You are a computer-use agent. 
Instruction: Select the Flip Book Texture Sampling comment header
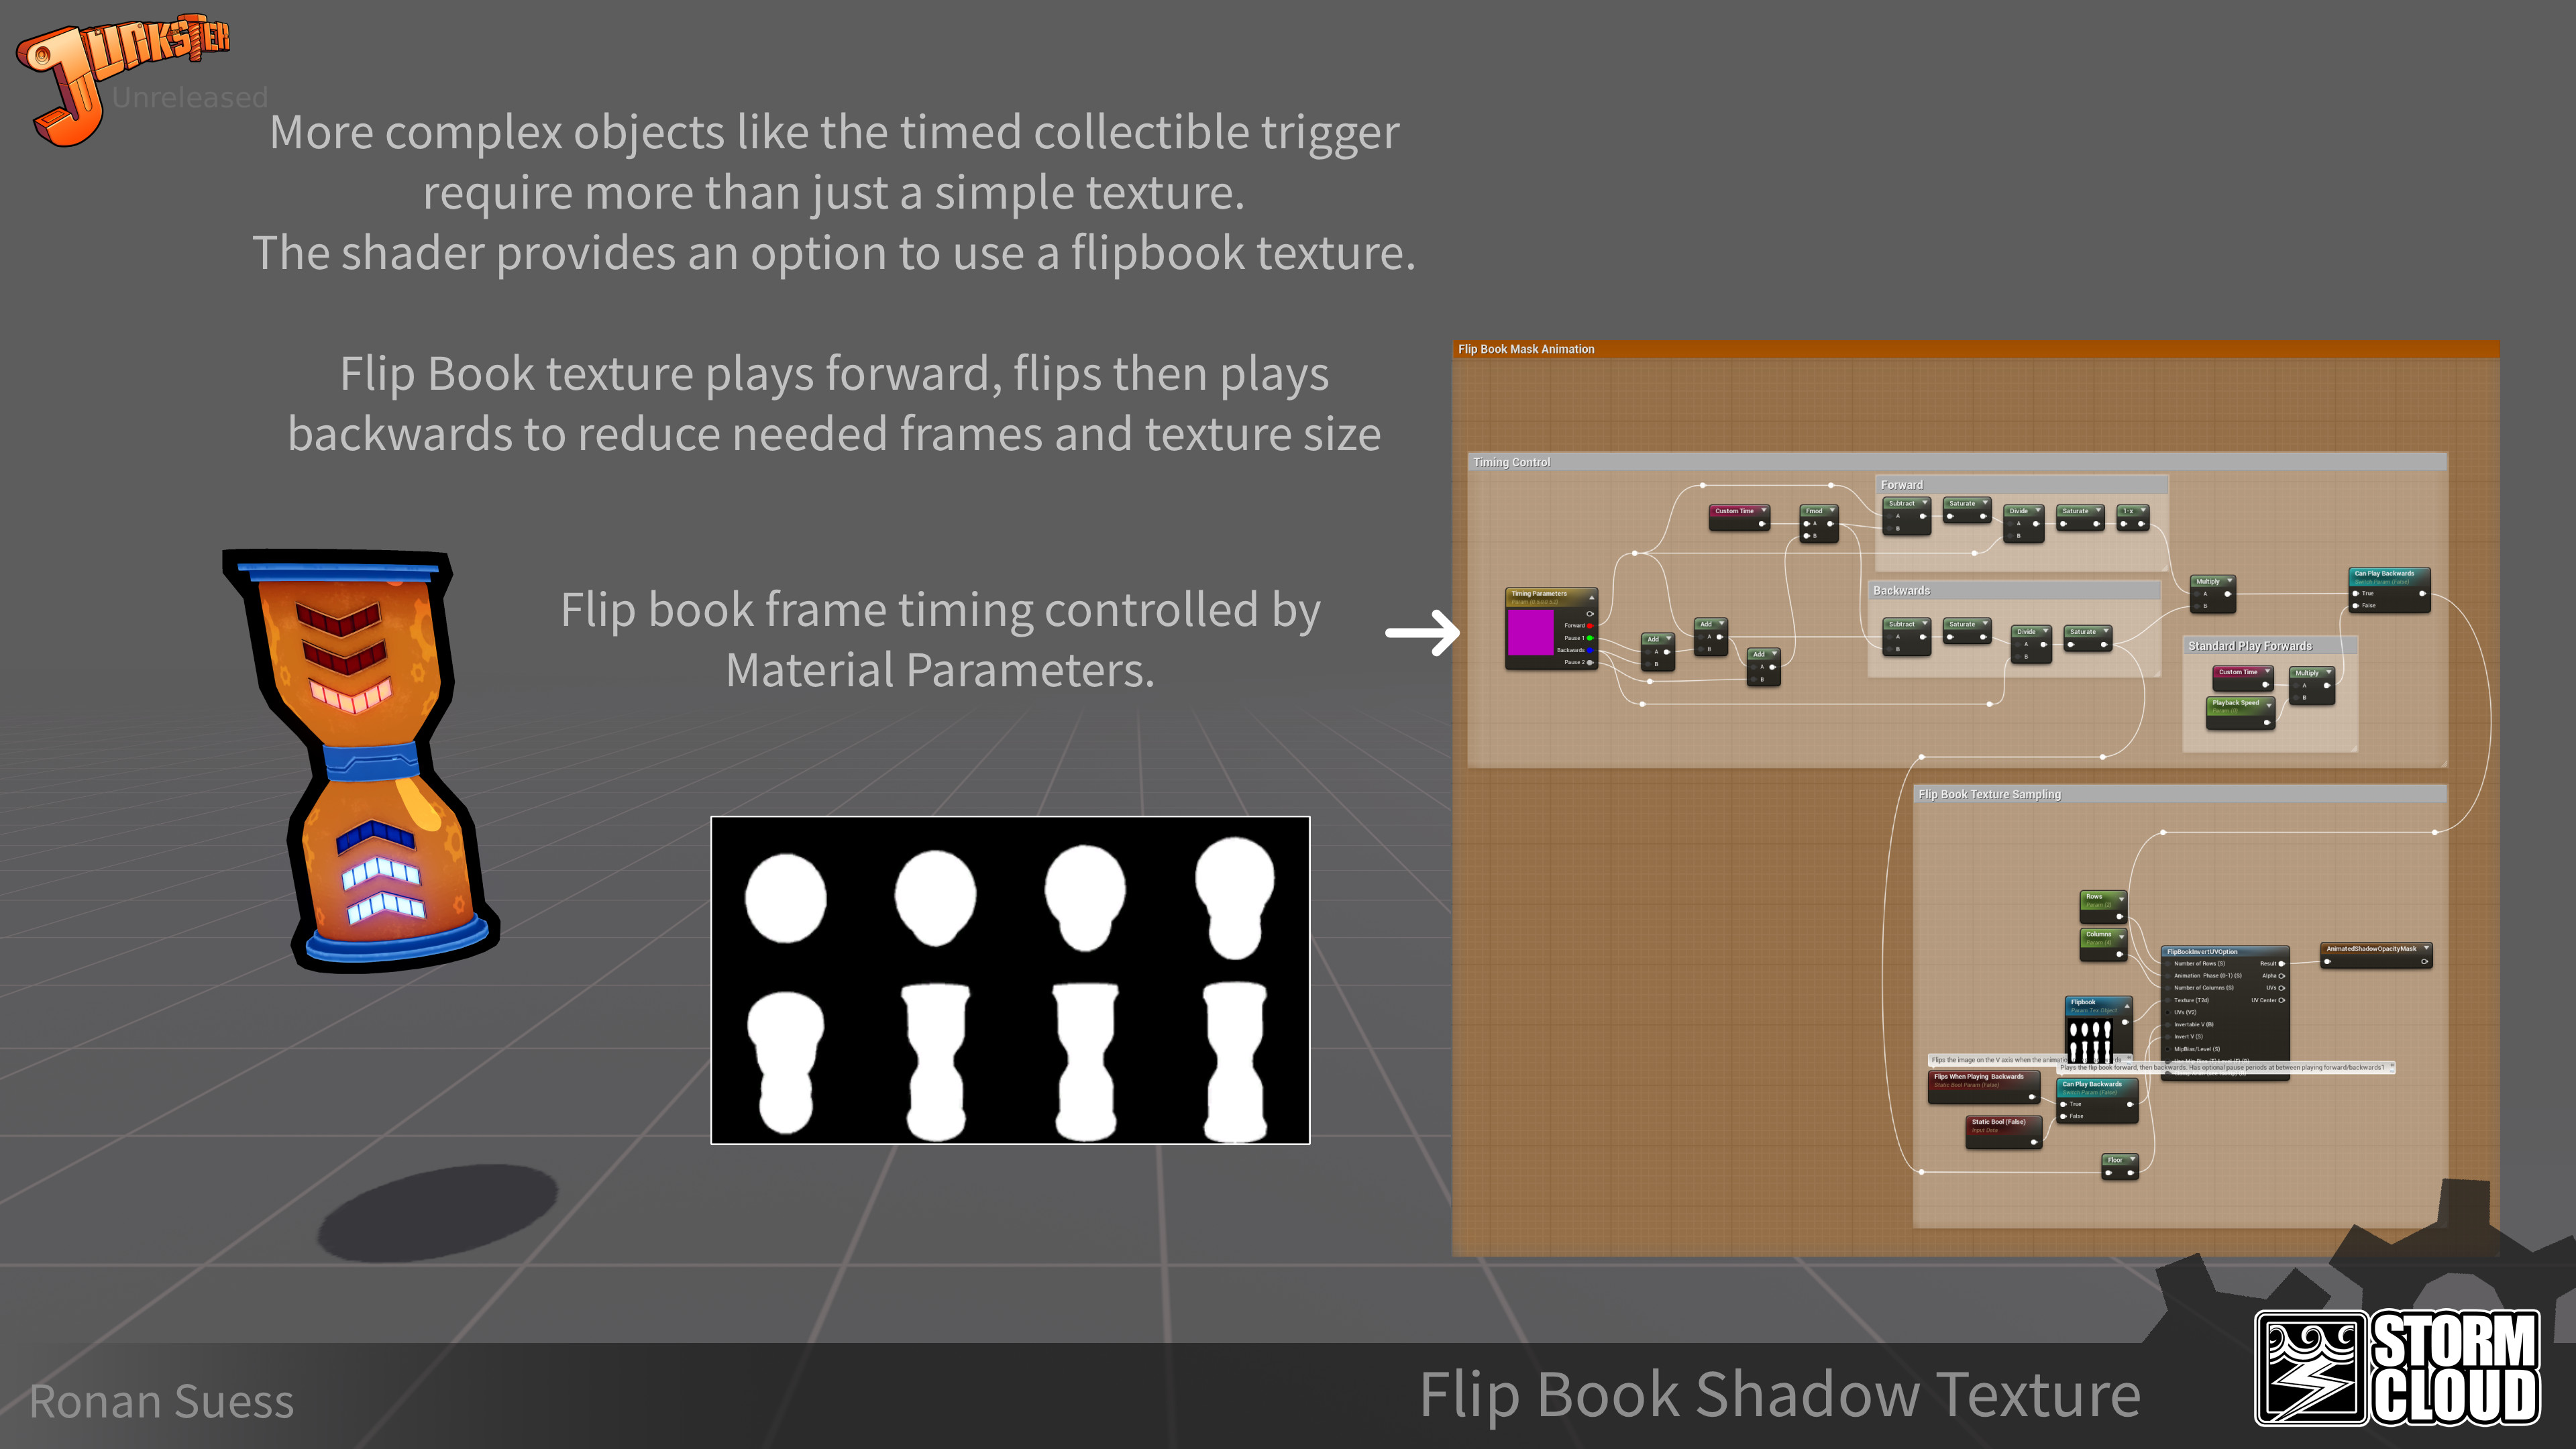1990,794
